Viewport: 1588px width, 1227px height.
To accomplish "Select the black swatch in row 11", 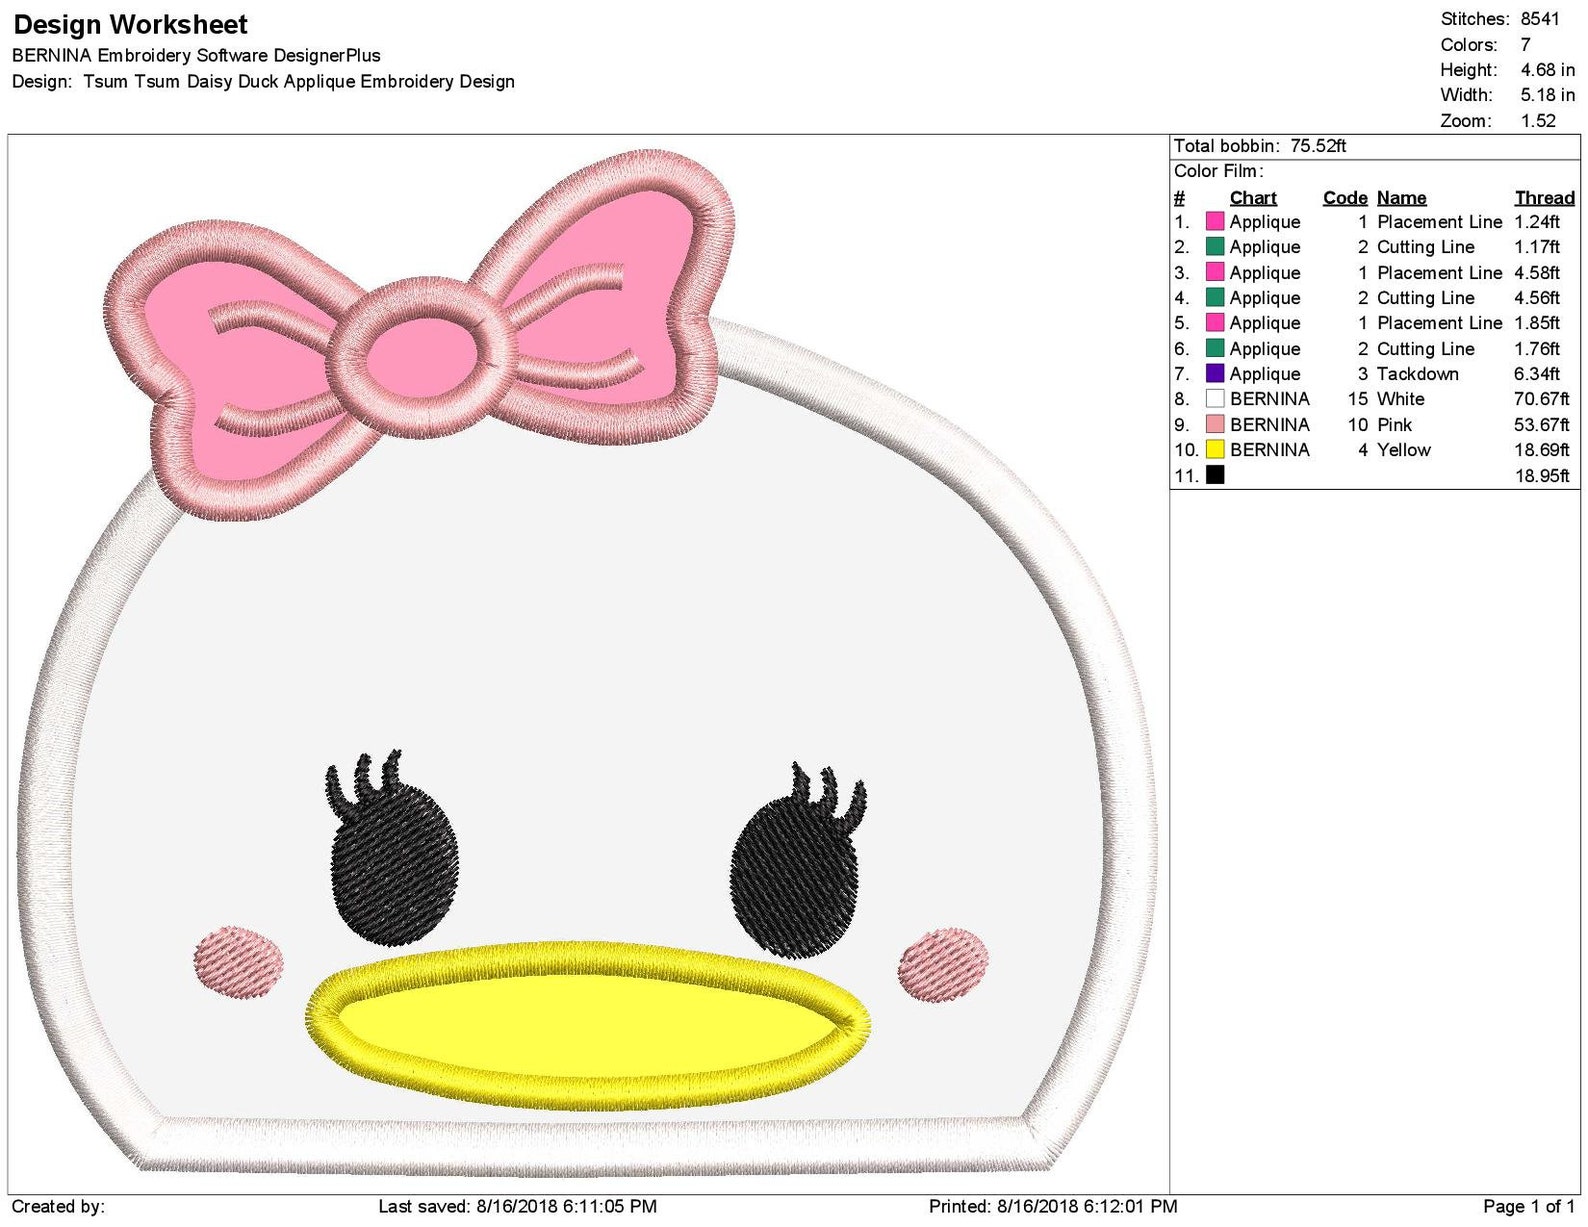I will (1215, 475).
